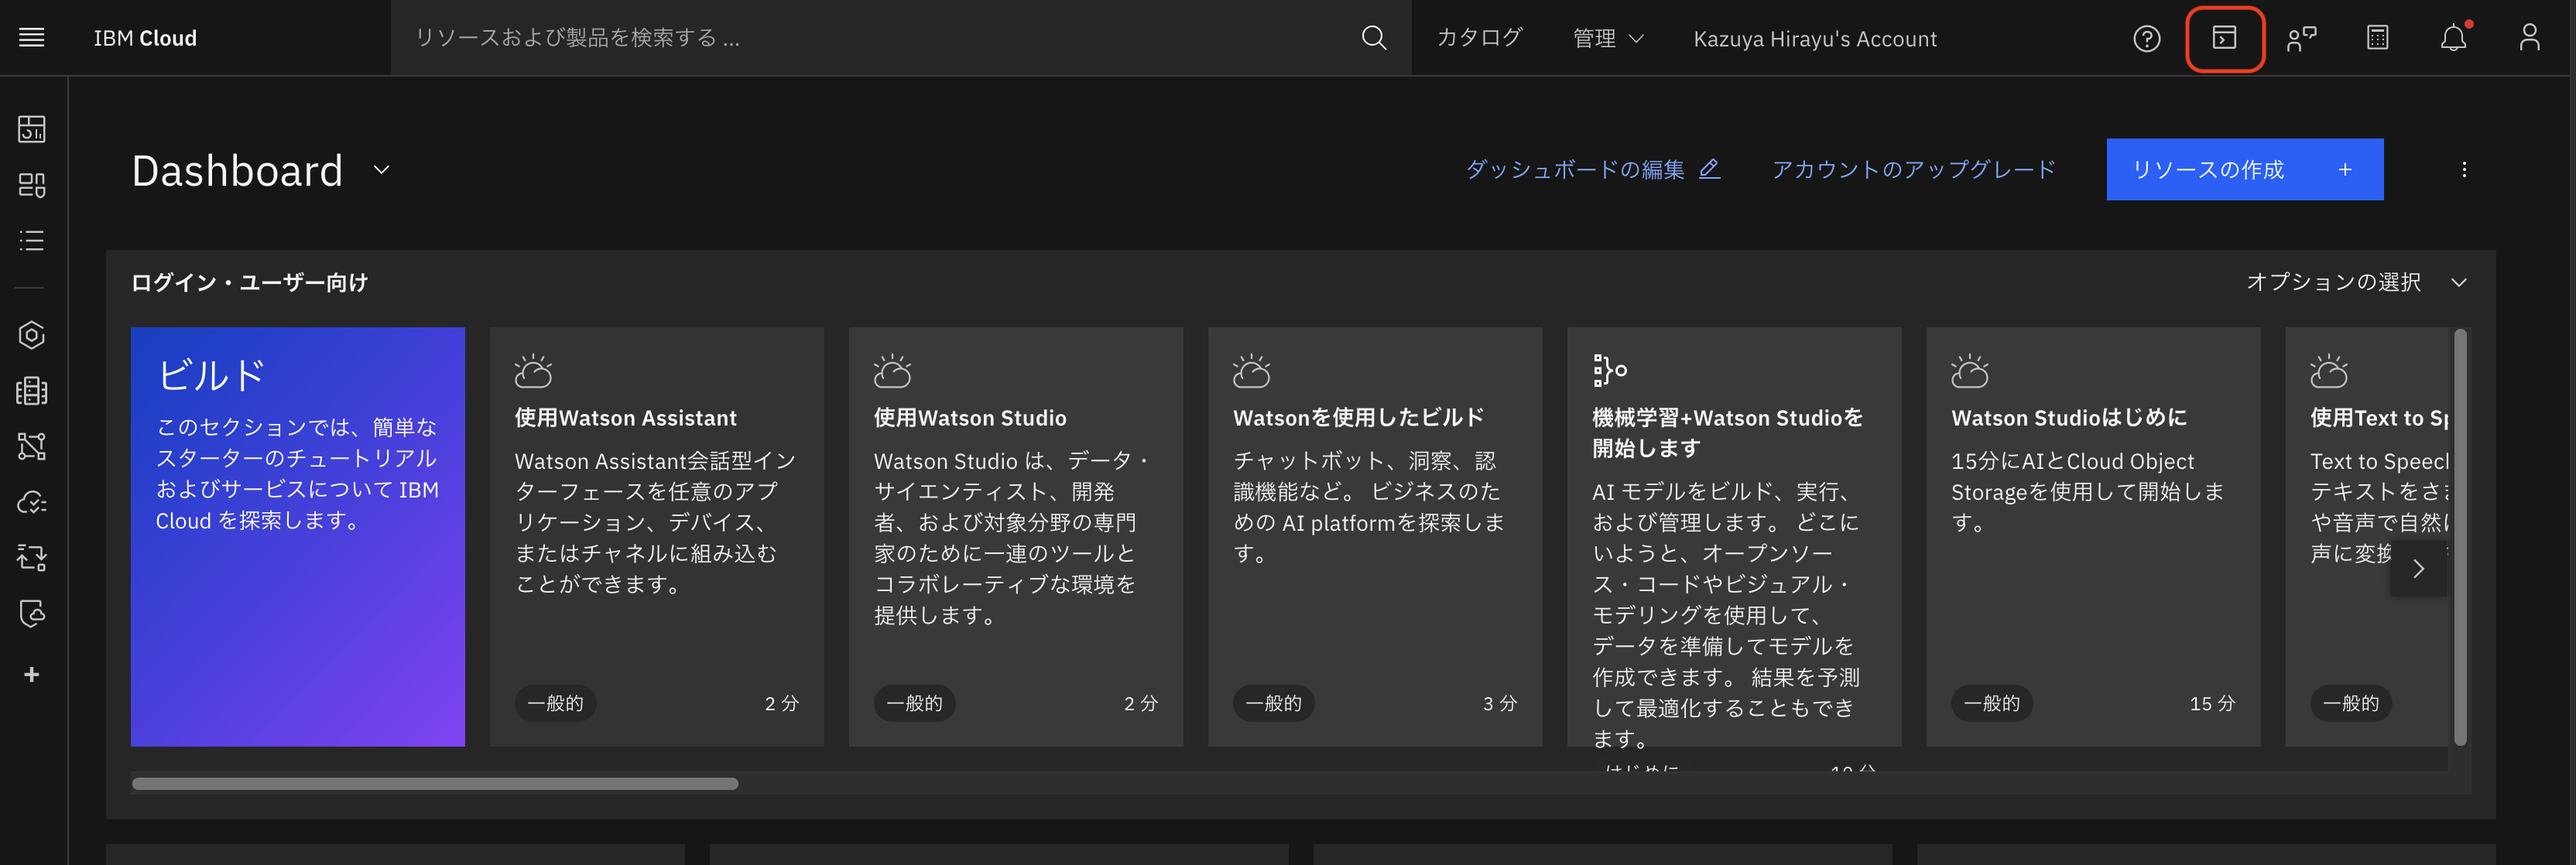Click the plus icon at sidebar bottom
Screen dimensions: 2576x865
pyautogui.click(x=31, y=674)
